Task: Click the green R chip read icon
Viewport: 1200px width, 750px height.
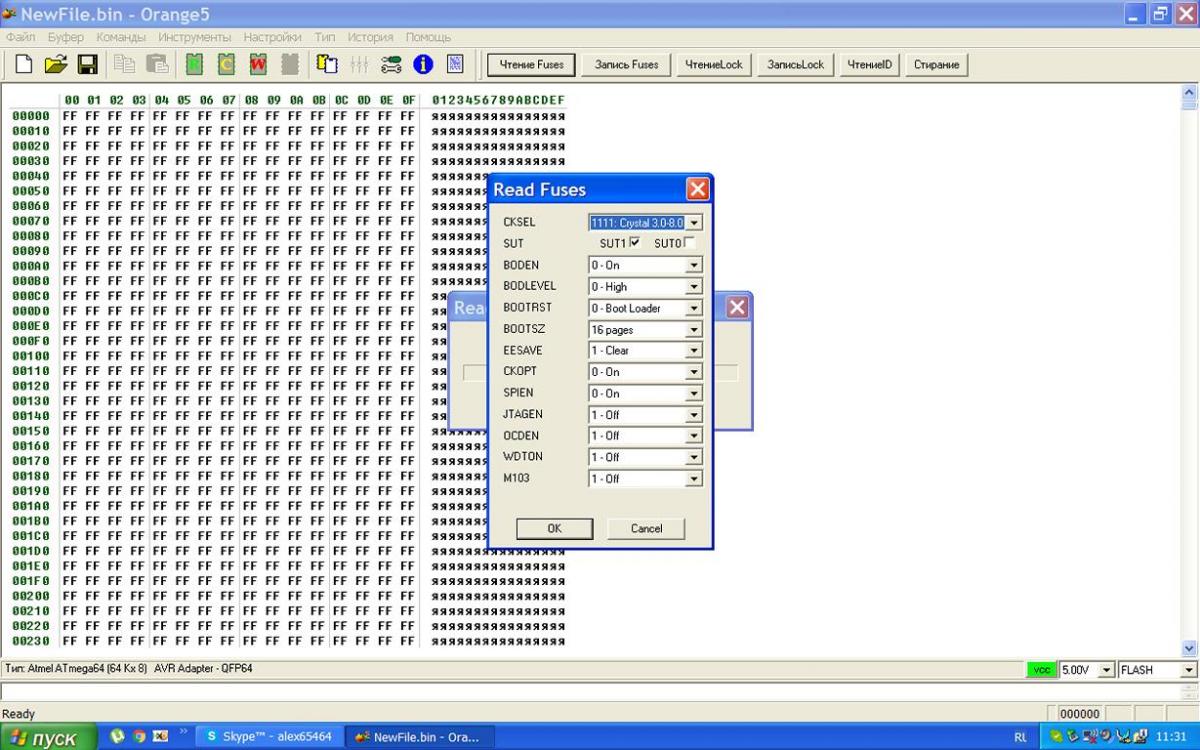Action: tap(194, 65)
